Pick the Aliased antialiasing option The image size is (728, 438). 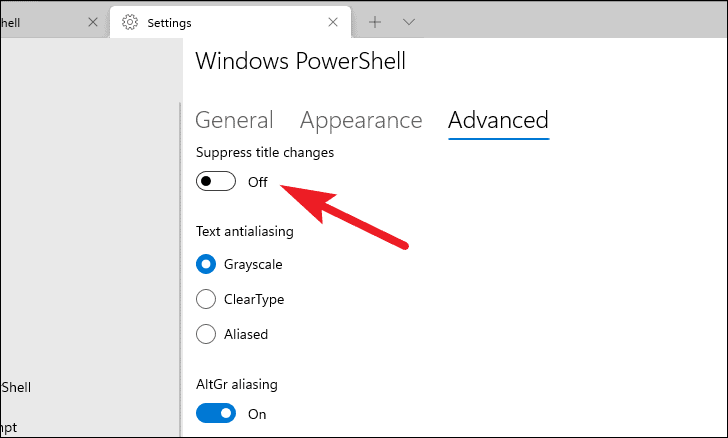[206, 334]
